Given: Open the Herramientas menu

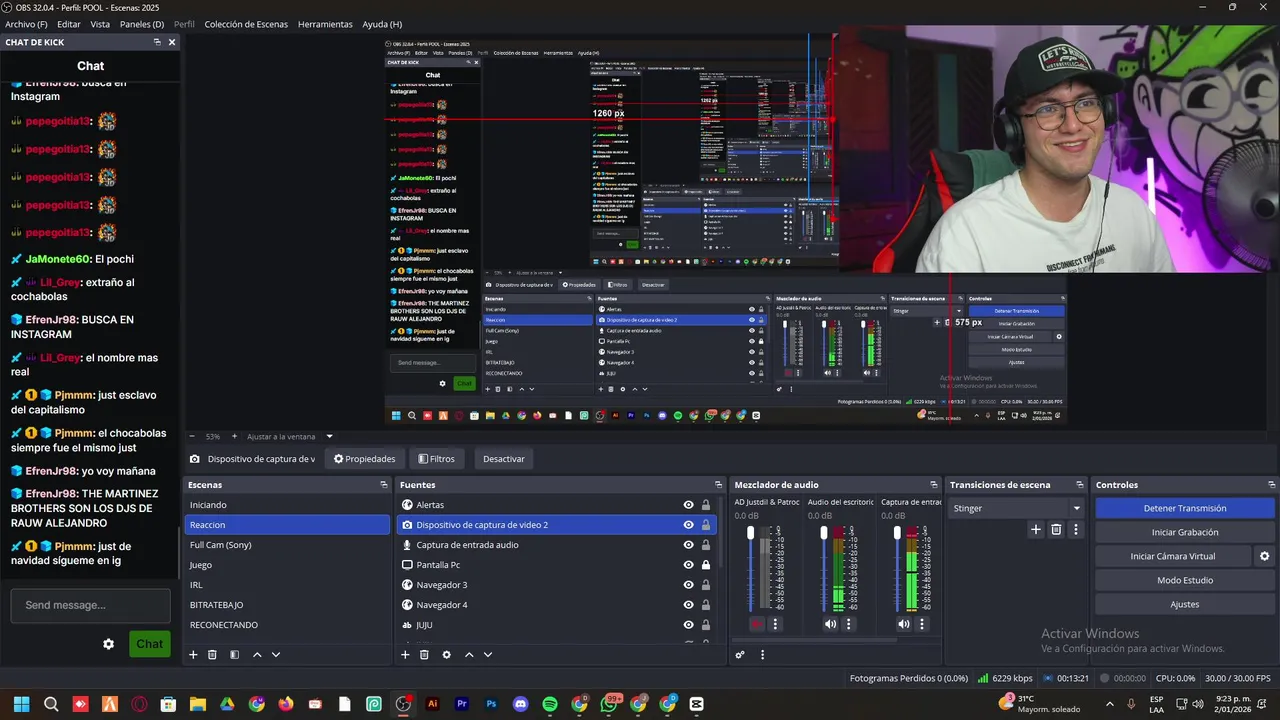Looking at the screenshot, I should (x=325, y=24).
